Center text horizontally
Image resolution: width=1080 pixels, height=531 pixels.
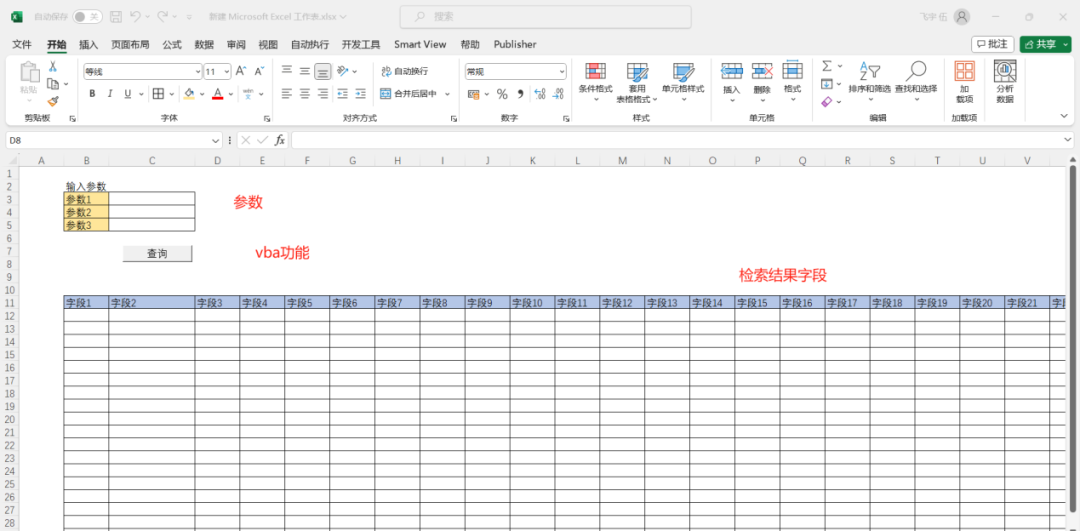pyautogui.click(x=305, y=94)
